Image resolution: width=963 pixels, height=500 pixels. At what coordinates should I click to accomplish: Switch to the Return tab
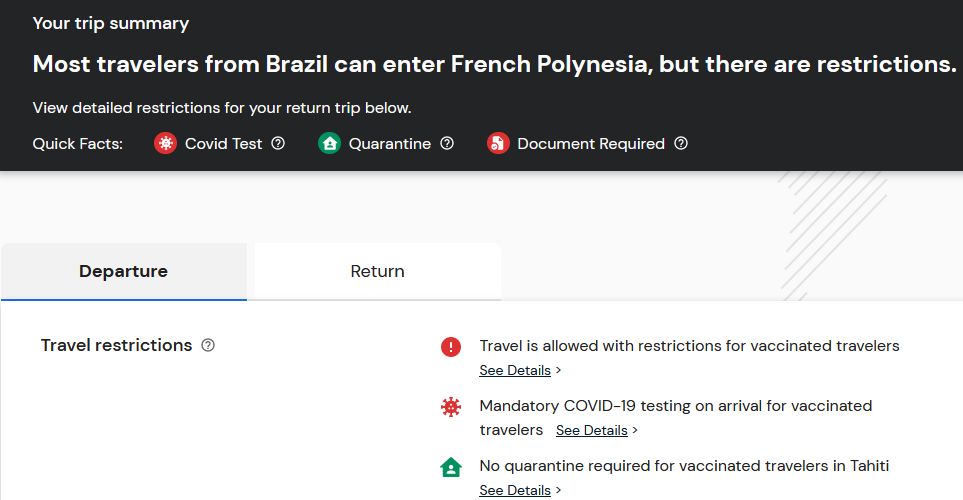pos(377,271)
